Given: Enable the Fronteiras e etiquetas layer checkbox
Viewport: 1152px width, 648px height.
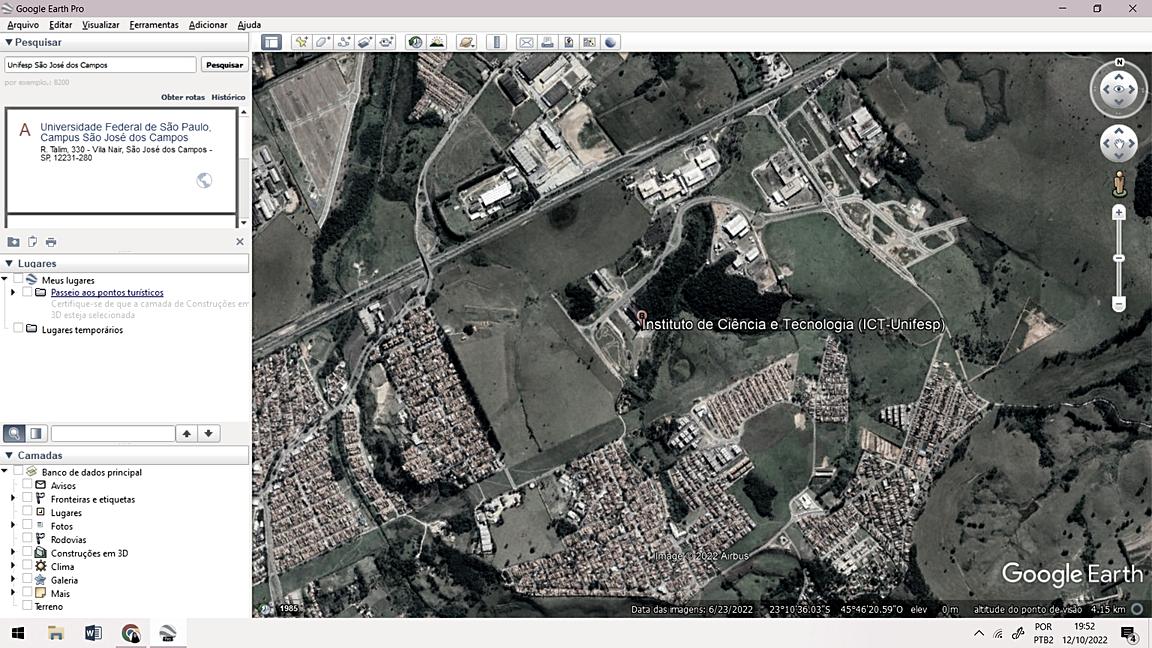Looking at the screenshot, I should pos(27,499).
